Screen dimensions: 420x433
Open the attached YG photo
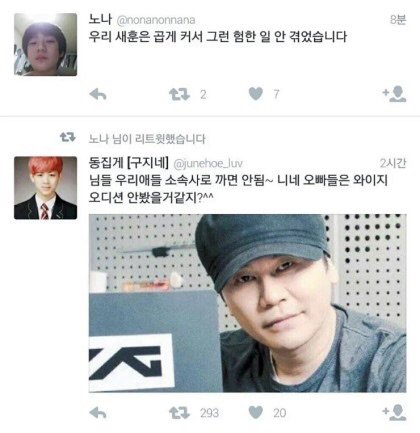[247, 303]
